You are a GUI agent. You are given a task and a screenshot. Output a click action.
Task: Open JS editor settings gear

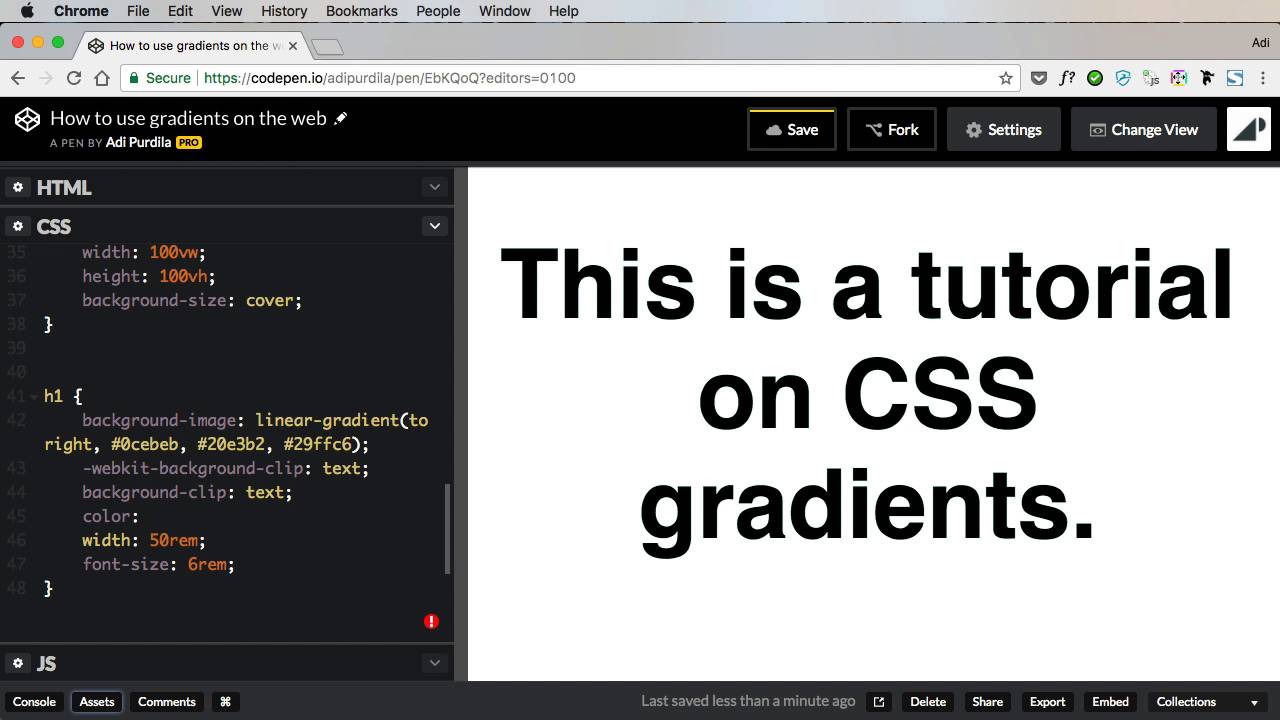click(17, 663)
